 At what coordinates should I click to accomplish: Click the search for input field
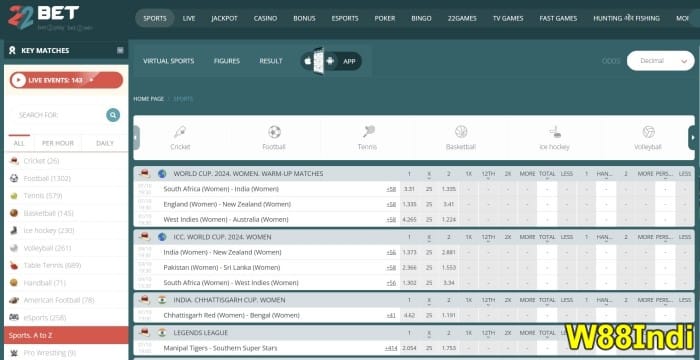60,115
